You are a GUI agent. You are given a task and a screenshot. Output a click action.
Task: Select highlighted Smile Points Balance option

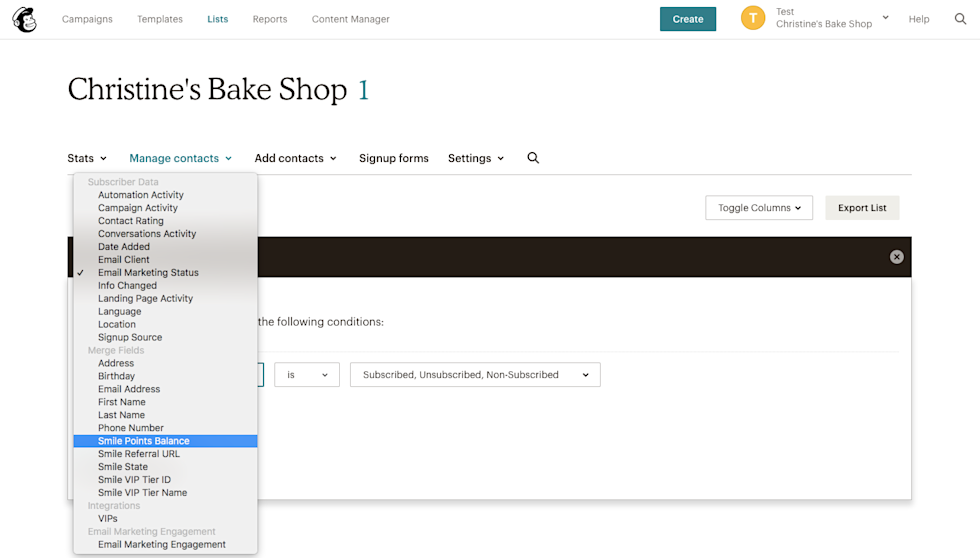tap(165, 441)
